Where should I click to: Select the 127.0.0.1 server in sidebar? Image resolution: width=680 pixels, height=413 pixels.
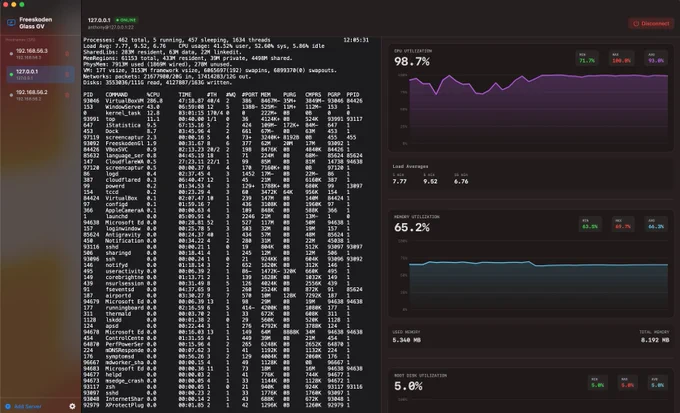[40, 75]
